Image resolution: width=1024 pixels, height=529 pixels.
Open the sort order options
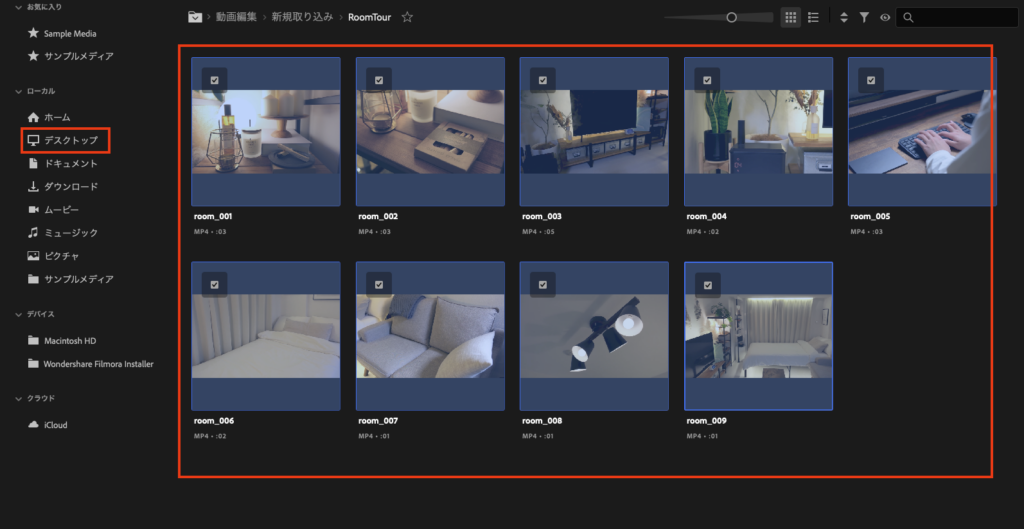[x=844, y=18]
